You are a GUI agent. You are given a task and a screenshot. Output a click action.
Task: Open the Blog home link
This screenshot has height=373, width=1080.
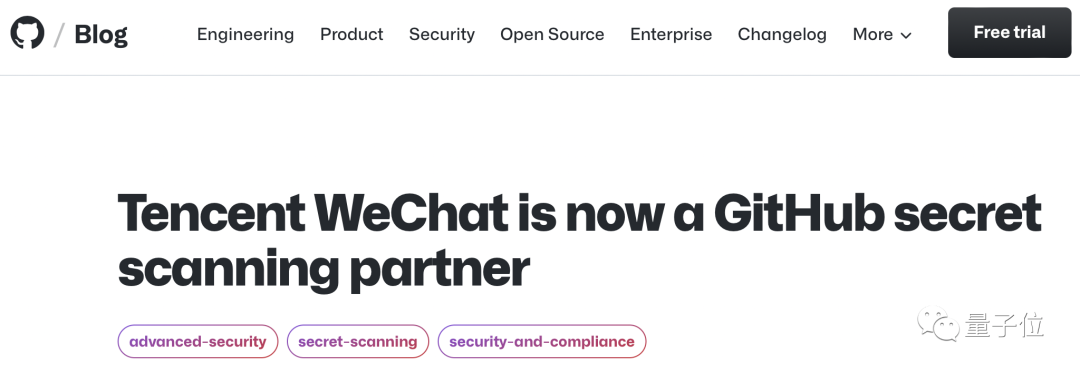click(101, 34)
